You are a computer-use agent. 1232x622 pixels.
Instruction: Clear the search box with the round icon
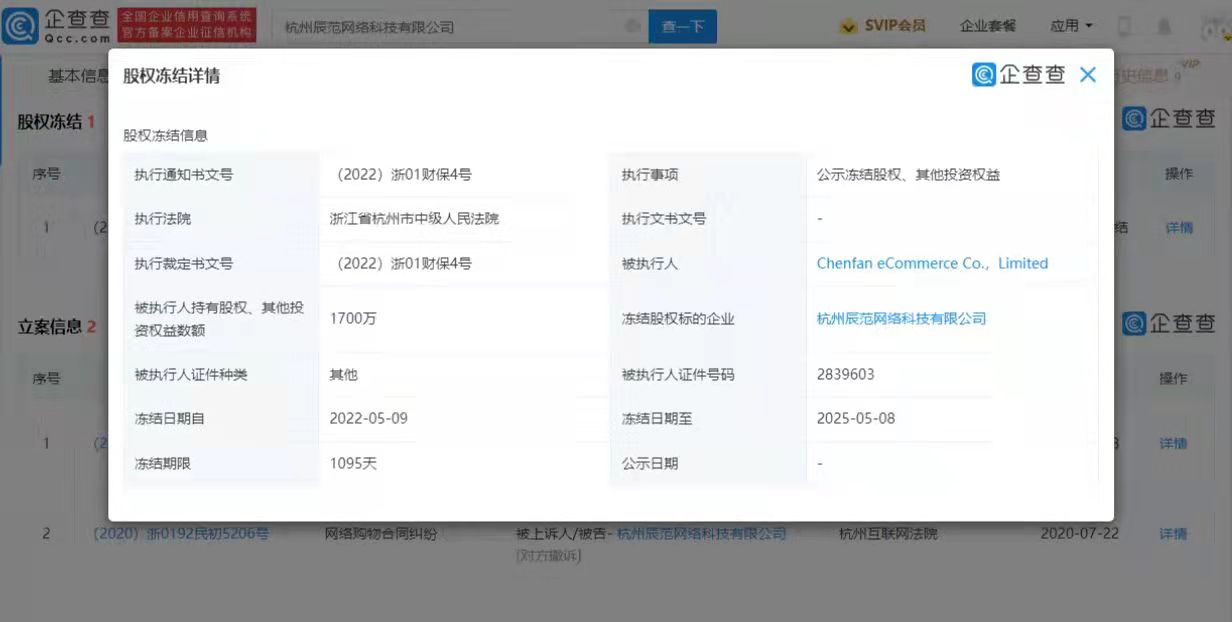pos(632,26)
